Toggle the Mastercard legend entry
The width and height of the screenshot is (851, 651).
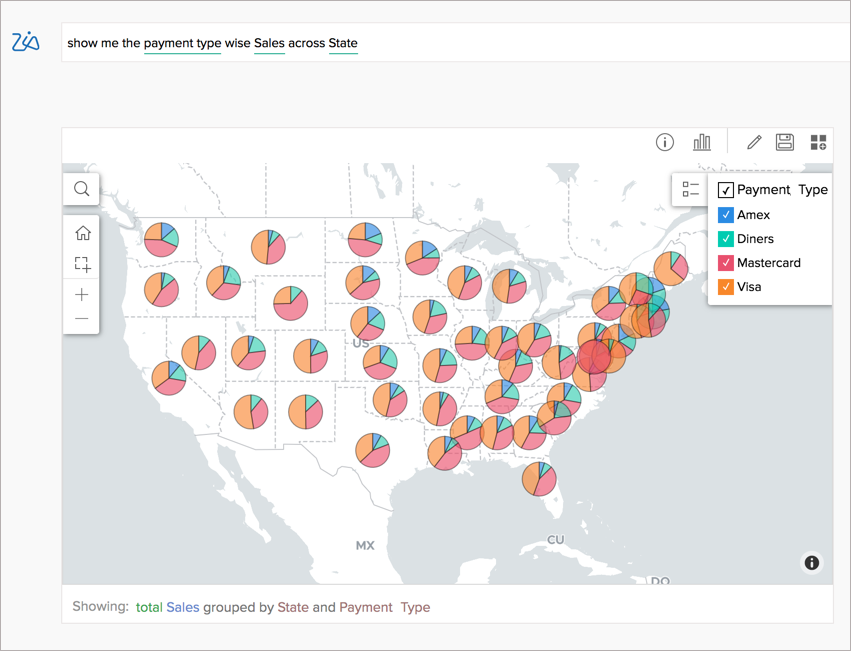point(724,262)
